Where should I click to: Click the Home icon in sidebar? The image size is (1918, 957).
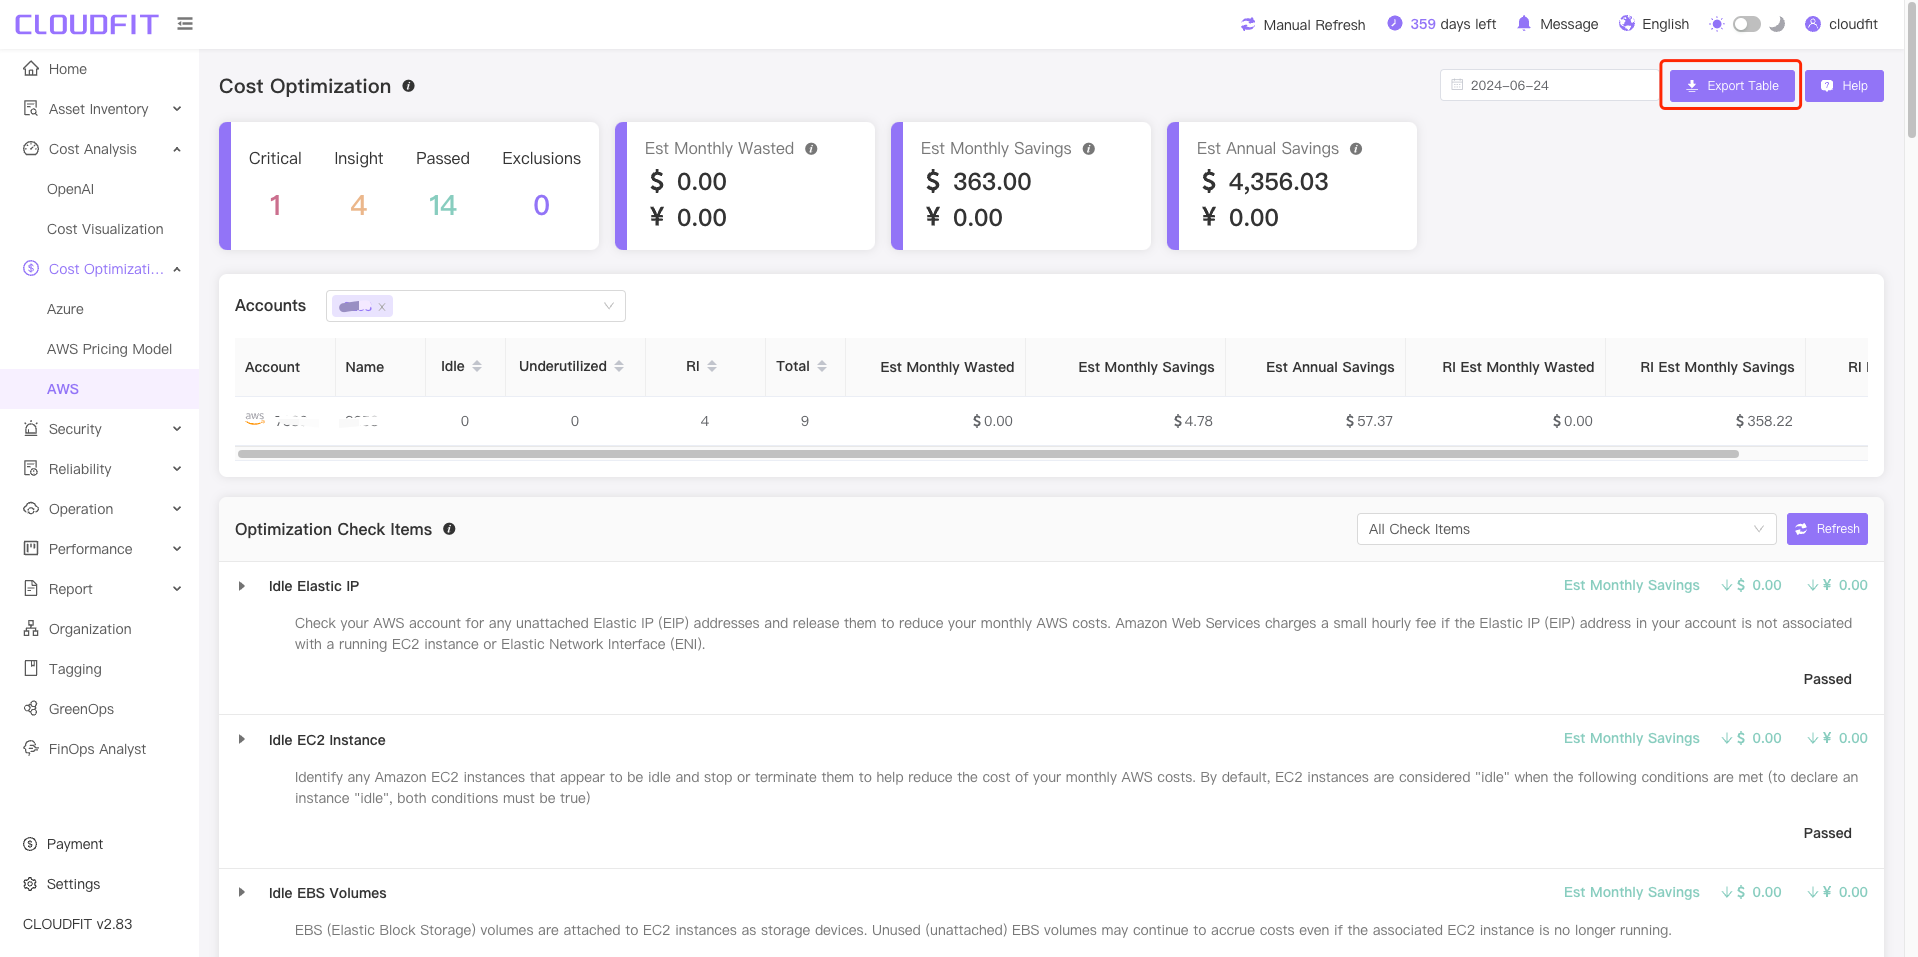click(31, 69)
